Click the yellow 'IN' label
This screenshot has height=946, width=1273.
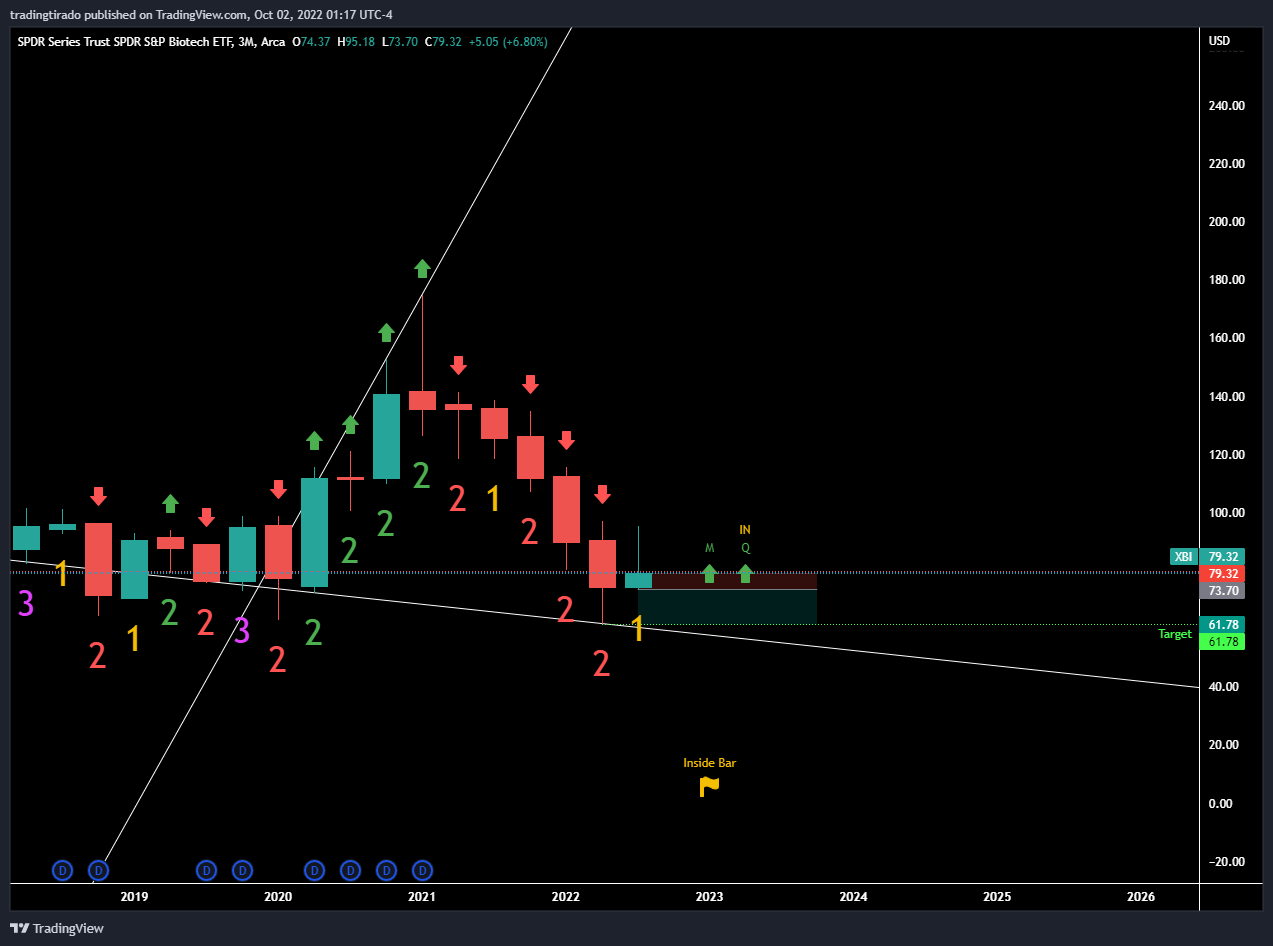[745, 530]
